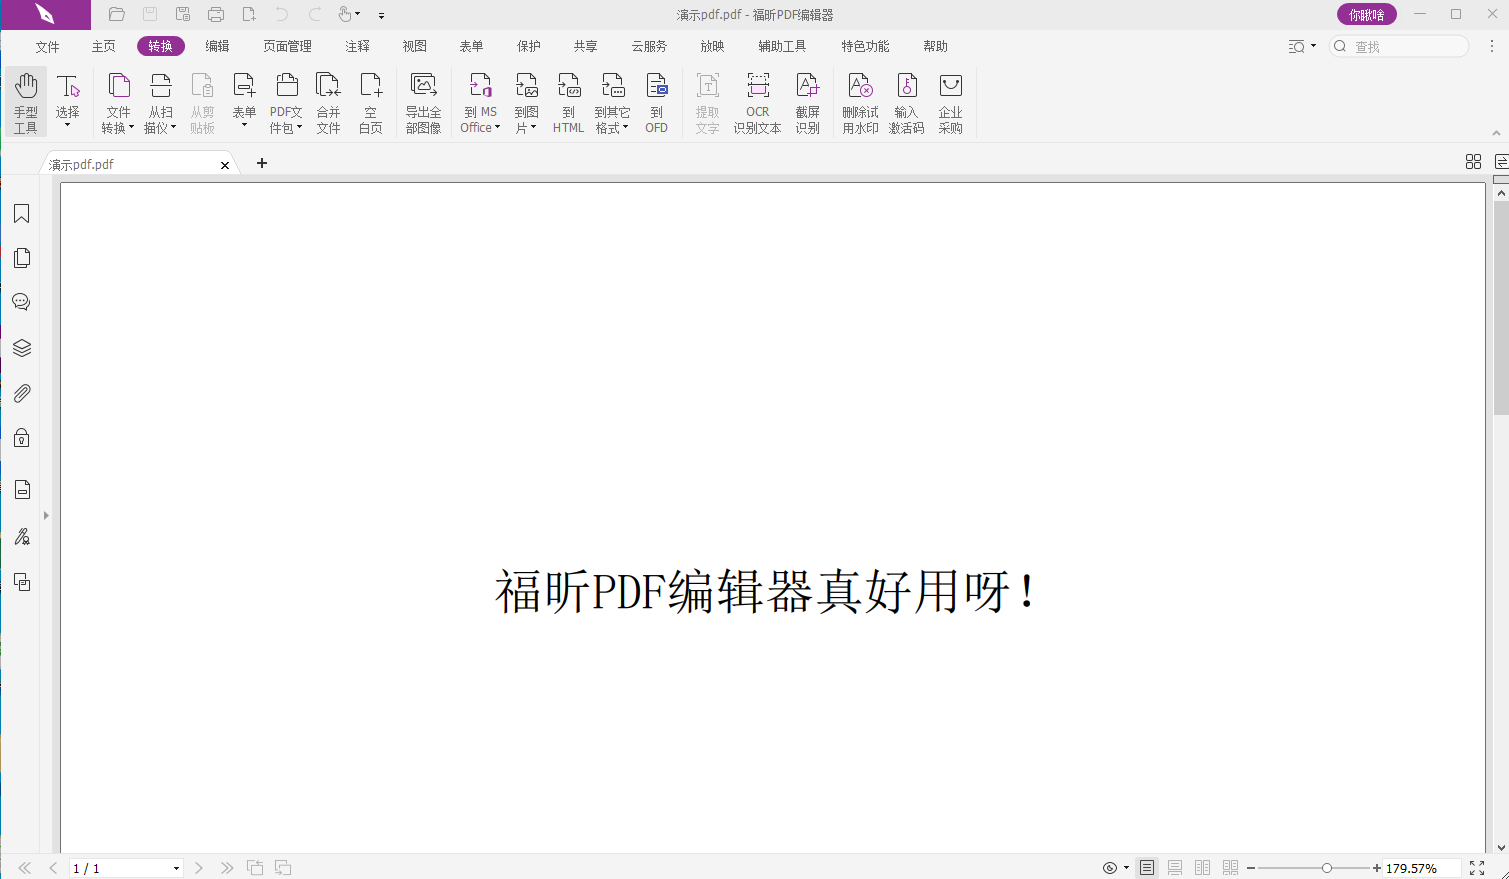Select the 手型工具 hand tool
Image resolution: width=1509 pixels, height=879 pixels.
pyautogui.click(x=26, y=102)
